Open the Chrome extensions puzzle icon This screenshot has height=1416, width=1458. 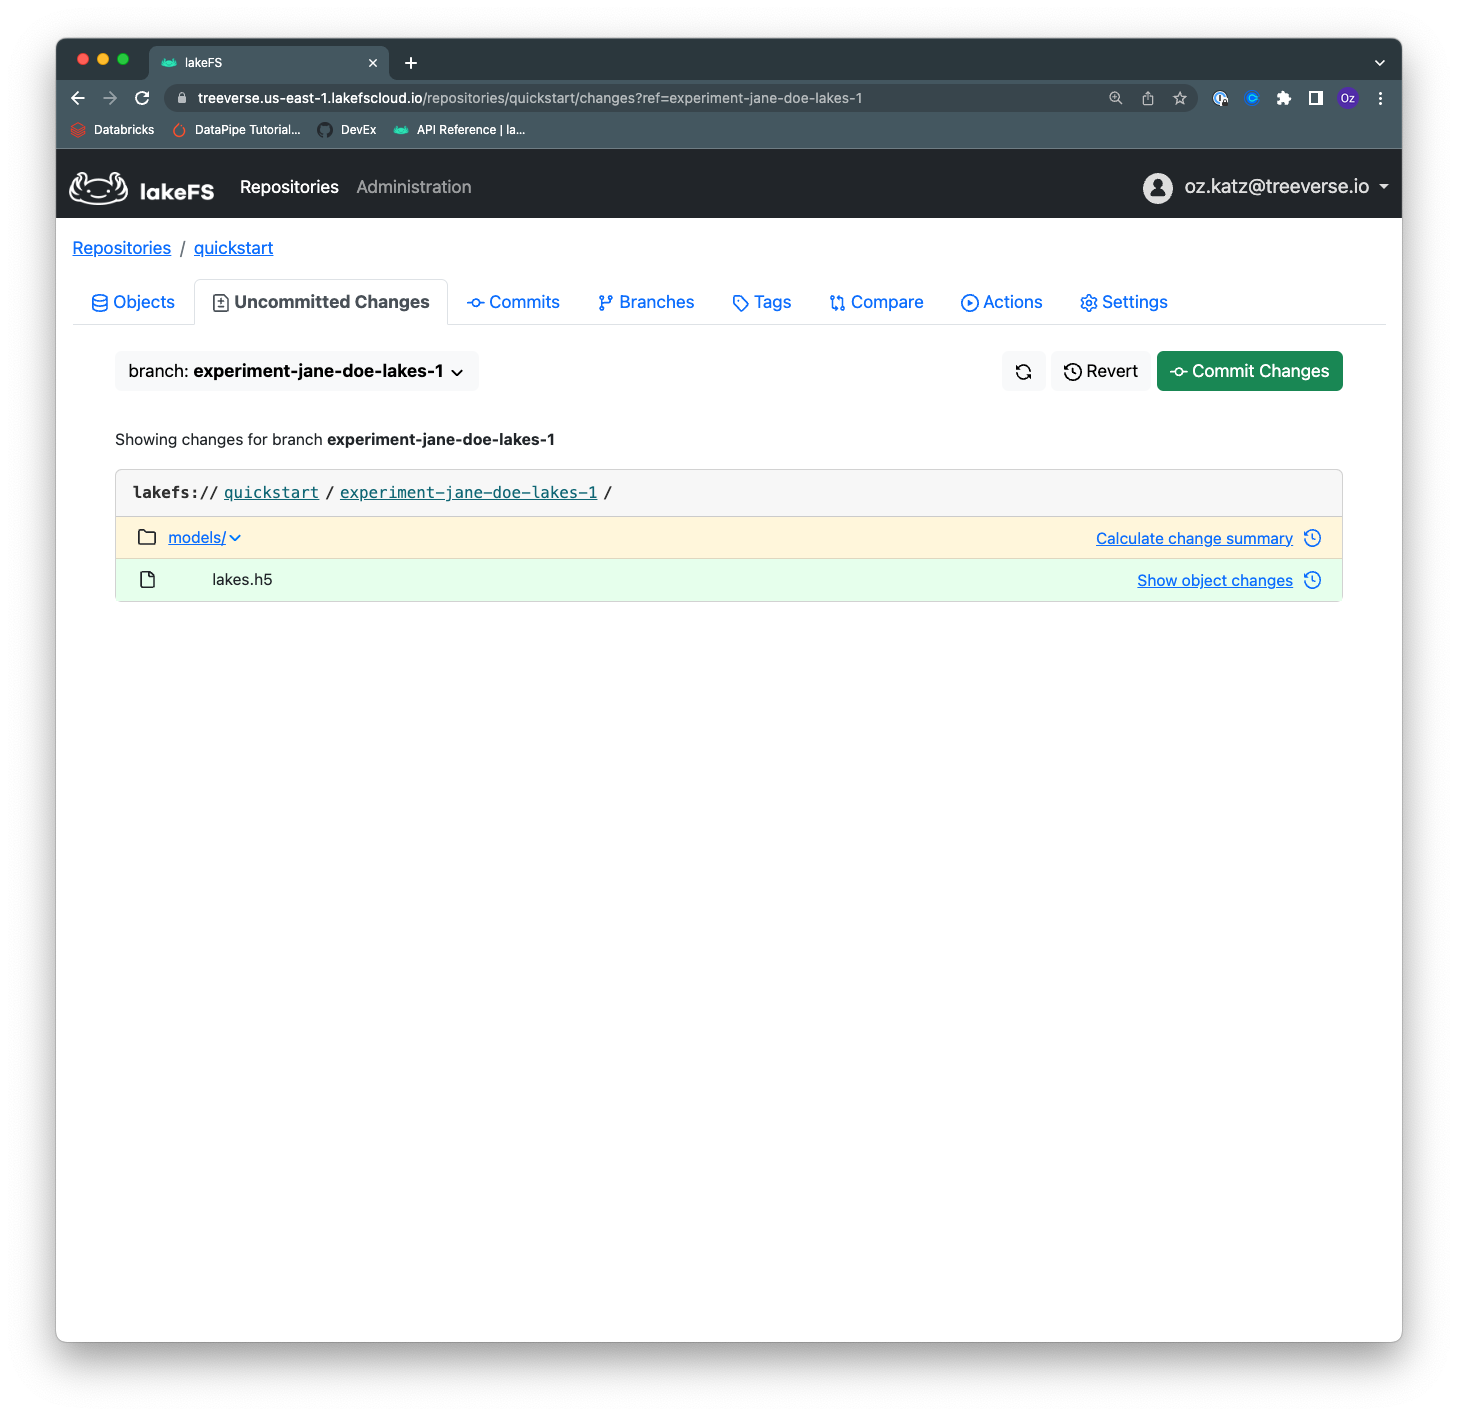click(x=1284, y=98)
